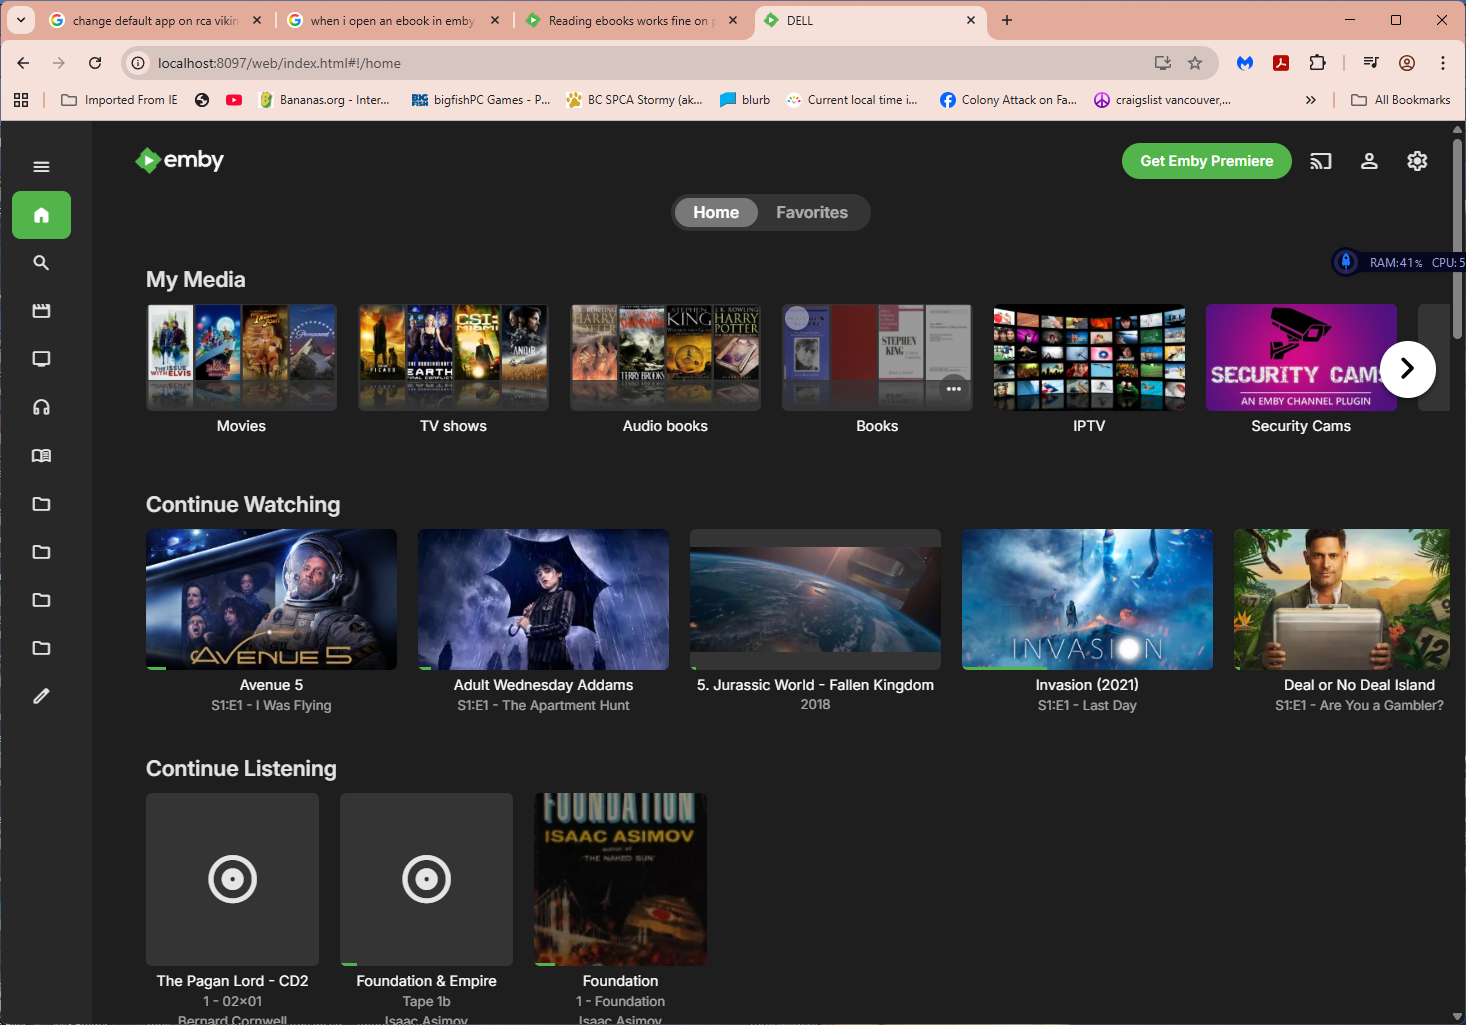Click the install app icon in address bar
1466x1025 pixels.
1163,63
